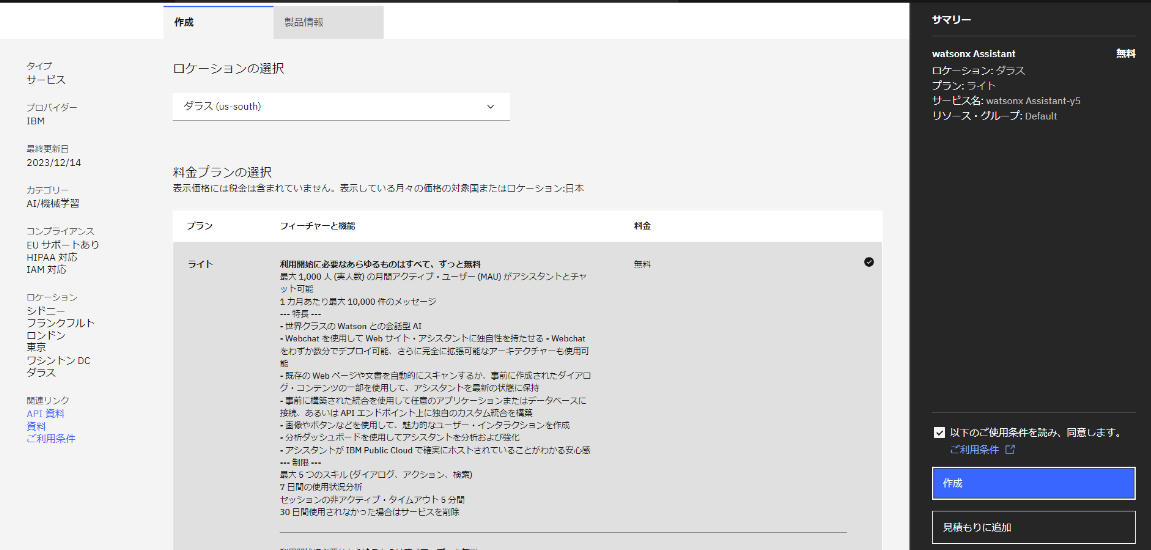Viewport: 1151px width, 550px height.
Task: Select the ライト plan checkmark icon
Action: click(x=869, y=261)
